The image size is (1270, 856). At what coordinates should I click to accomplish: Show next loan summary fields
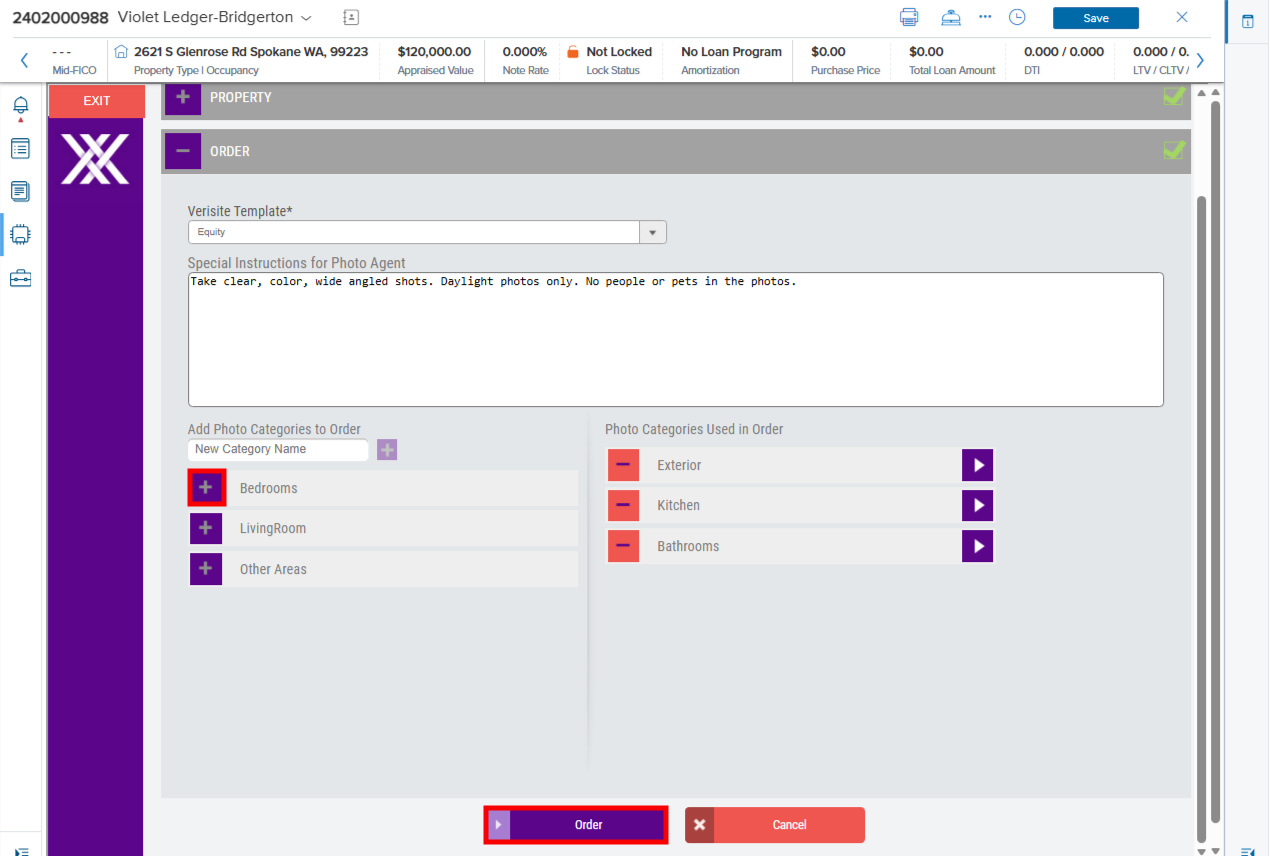coord(1200,60)
